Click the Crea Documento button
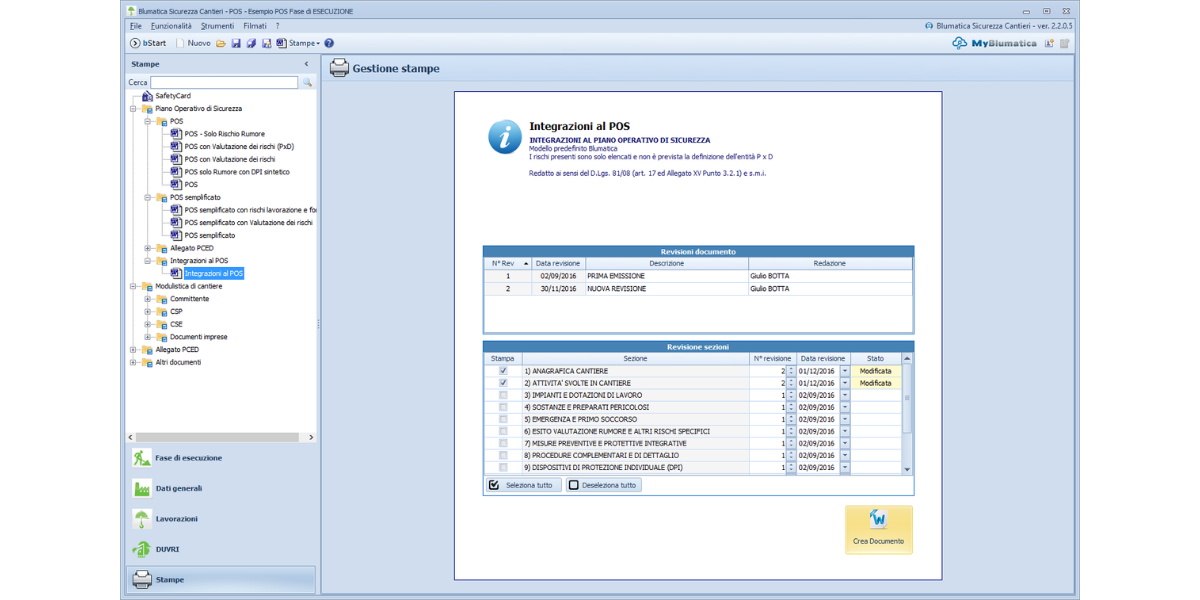1200x600 pixels. coord(878,529)
